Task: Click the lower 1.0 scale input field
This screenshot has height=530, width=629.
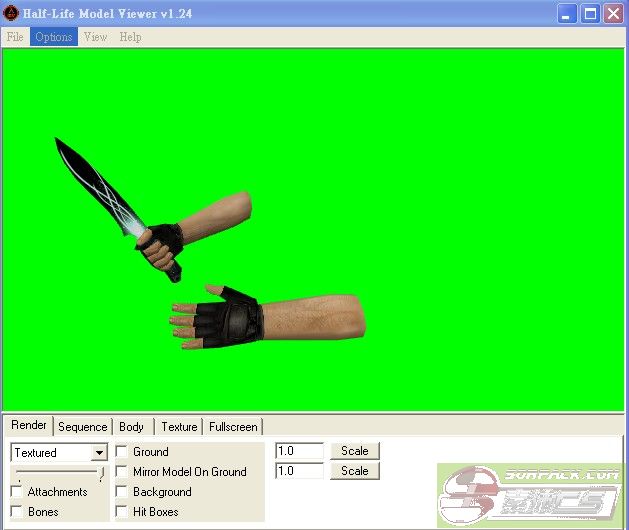Action: (x=299, y=471)
